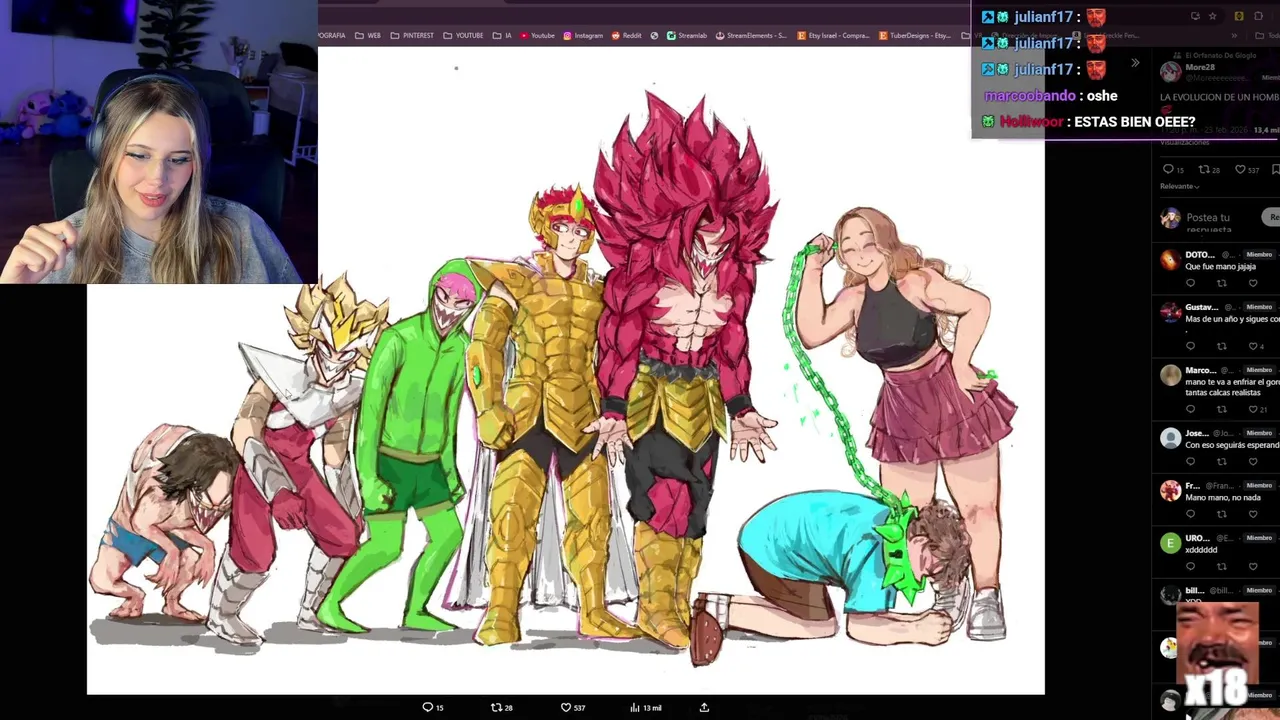Like DOTO's 'Que fue mano jajaja' comment
1280x720 pixels.
(x=1253, y=283)
